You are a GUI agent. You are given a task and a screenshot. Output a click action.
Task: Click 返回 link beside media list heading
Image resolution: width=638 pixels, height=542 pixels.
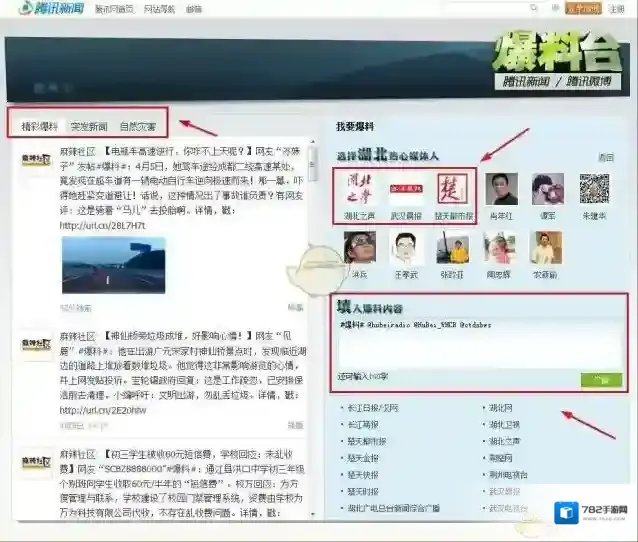tap(606, 157)
